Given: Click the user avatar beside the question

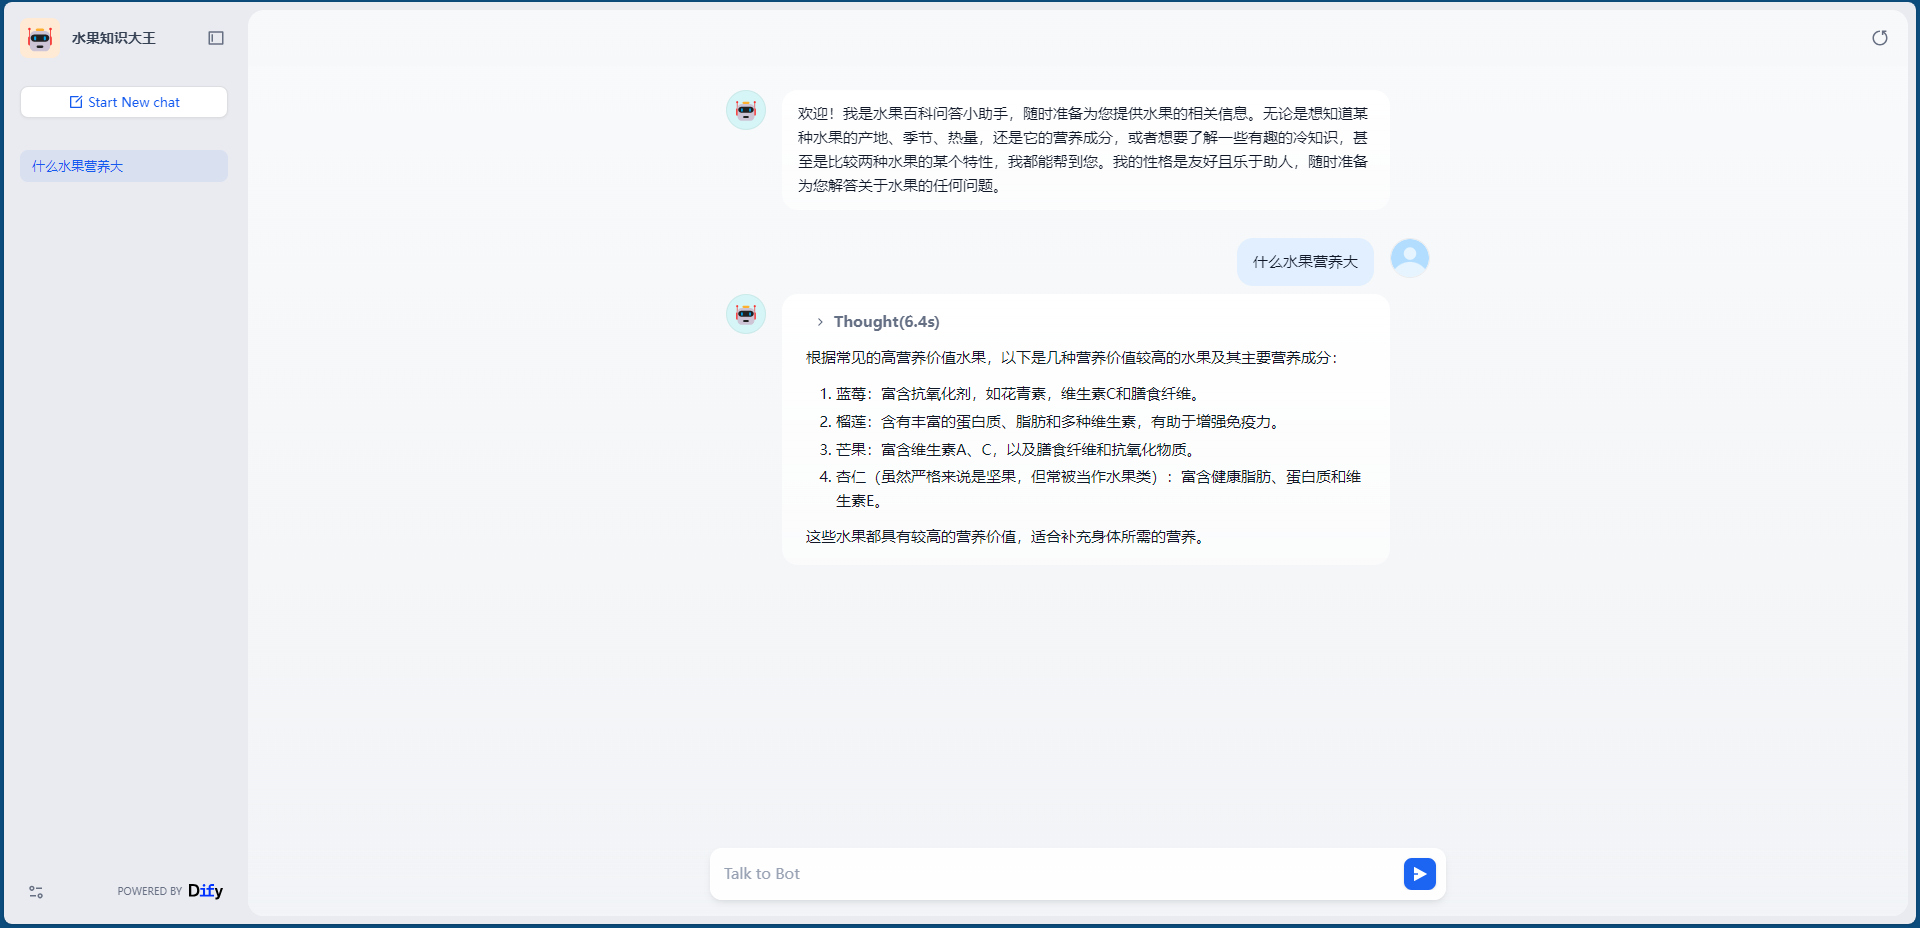Looking at the screenshot, I should [1410, 258].
